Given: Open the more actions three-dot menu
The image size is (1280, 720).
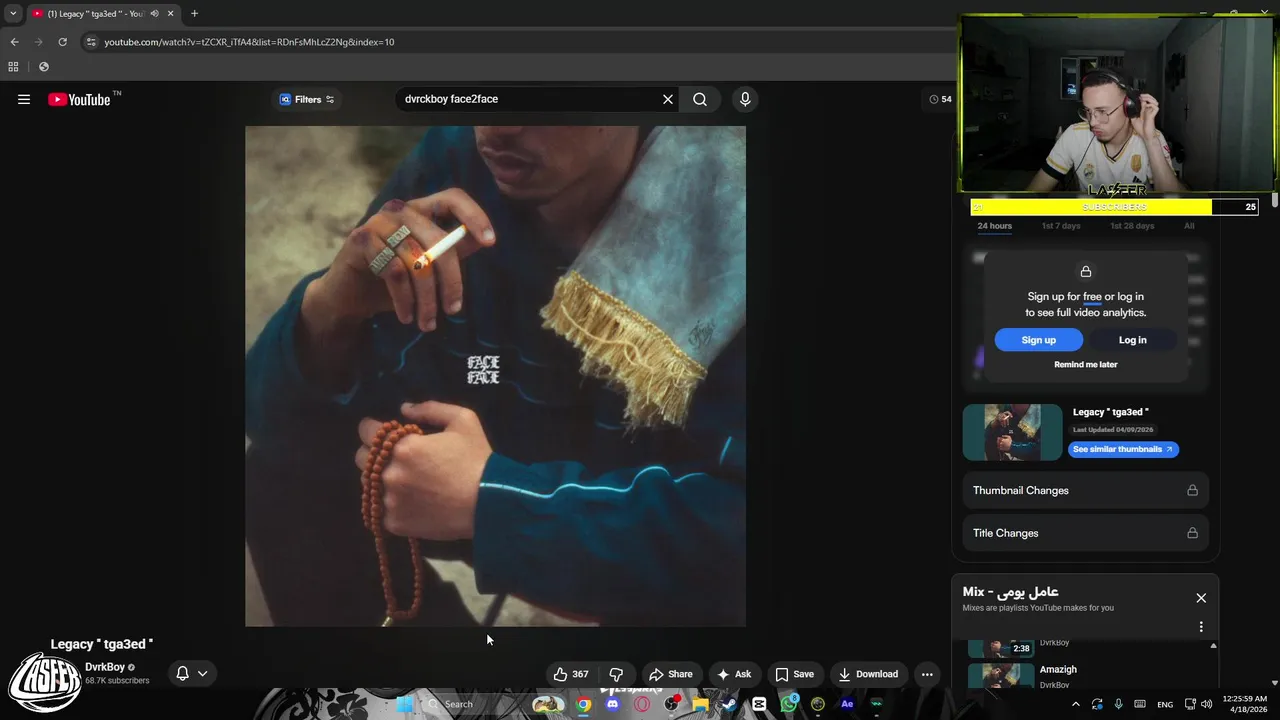Looking at the screenshot, I should 927,674.
